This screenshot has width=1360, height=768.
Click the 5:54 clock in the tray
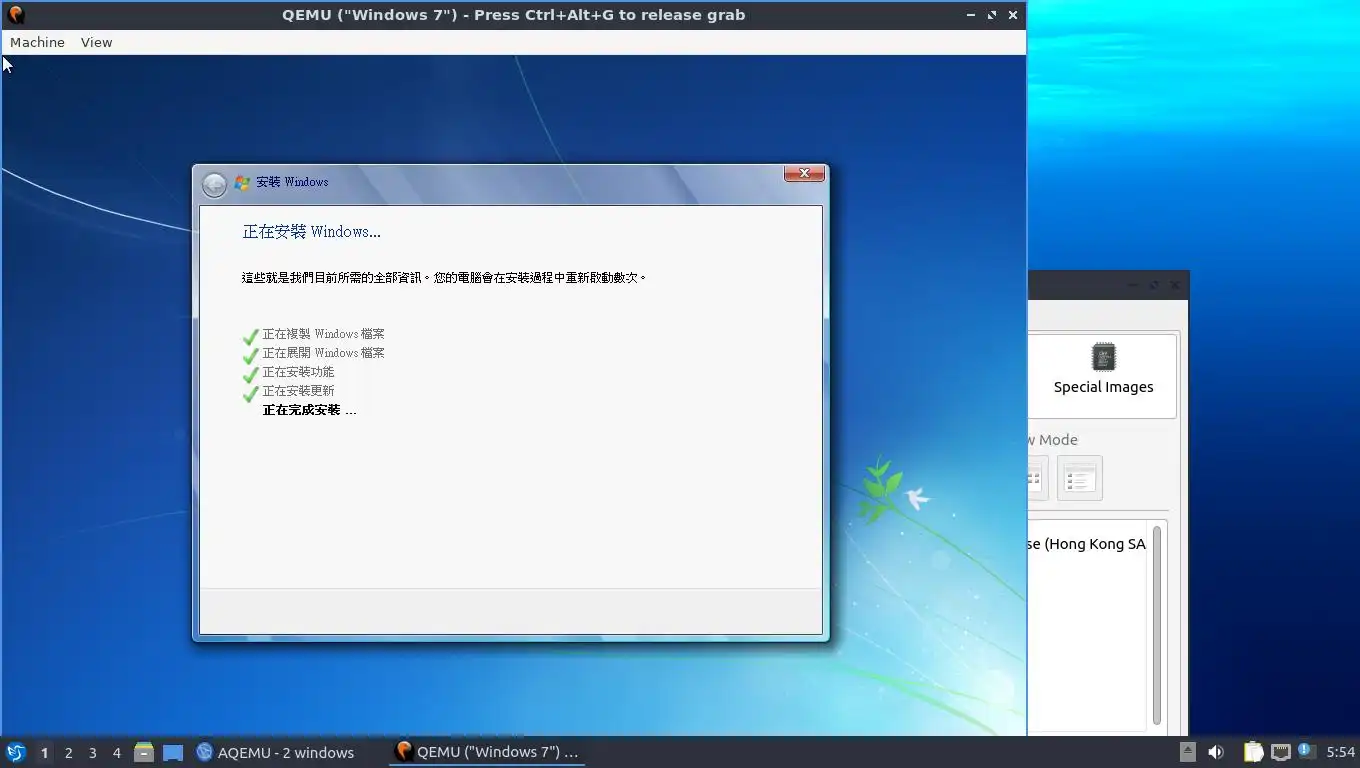pyautogui.click(x=1340, y=752)
